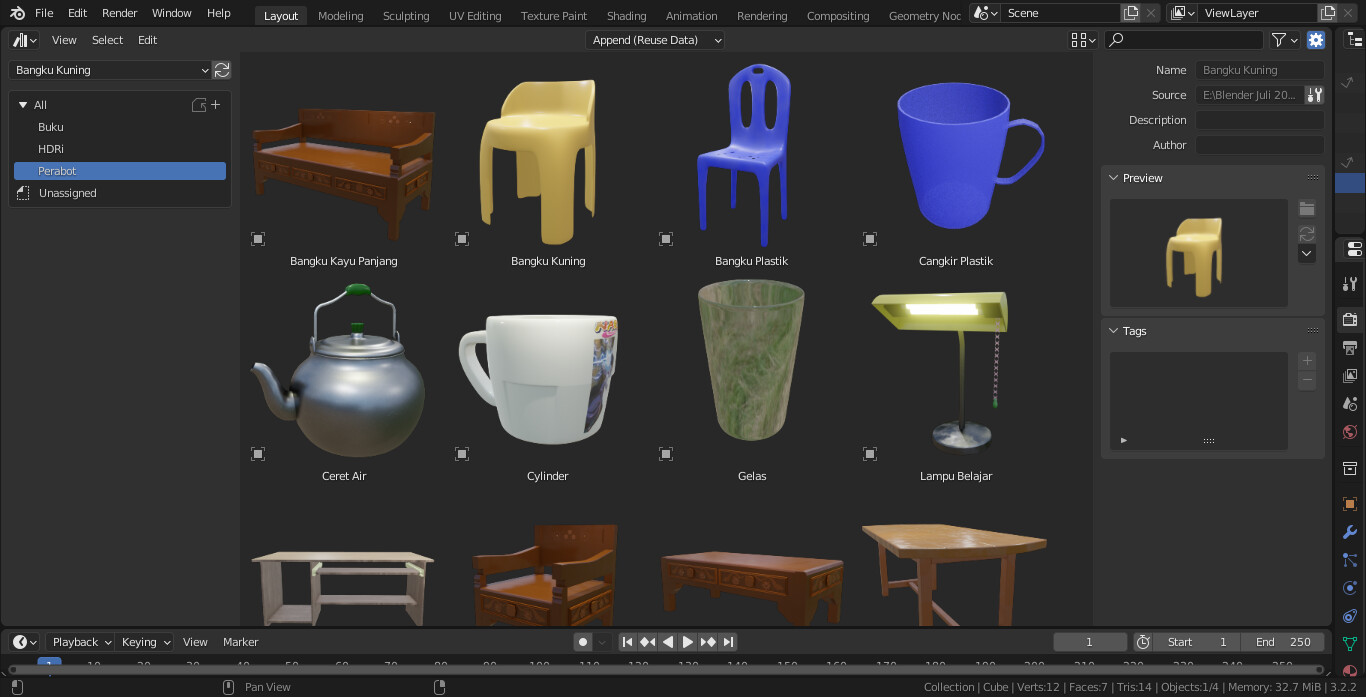Viewport: 1366px width, 697px height.
Task: Create a new catalog using the plus icon
Action: (216, 104)
